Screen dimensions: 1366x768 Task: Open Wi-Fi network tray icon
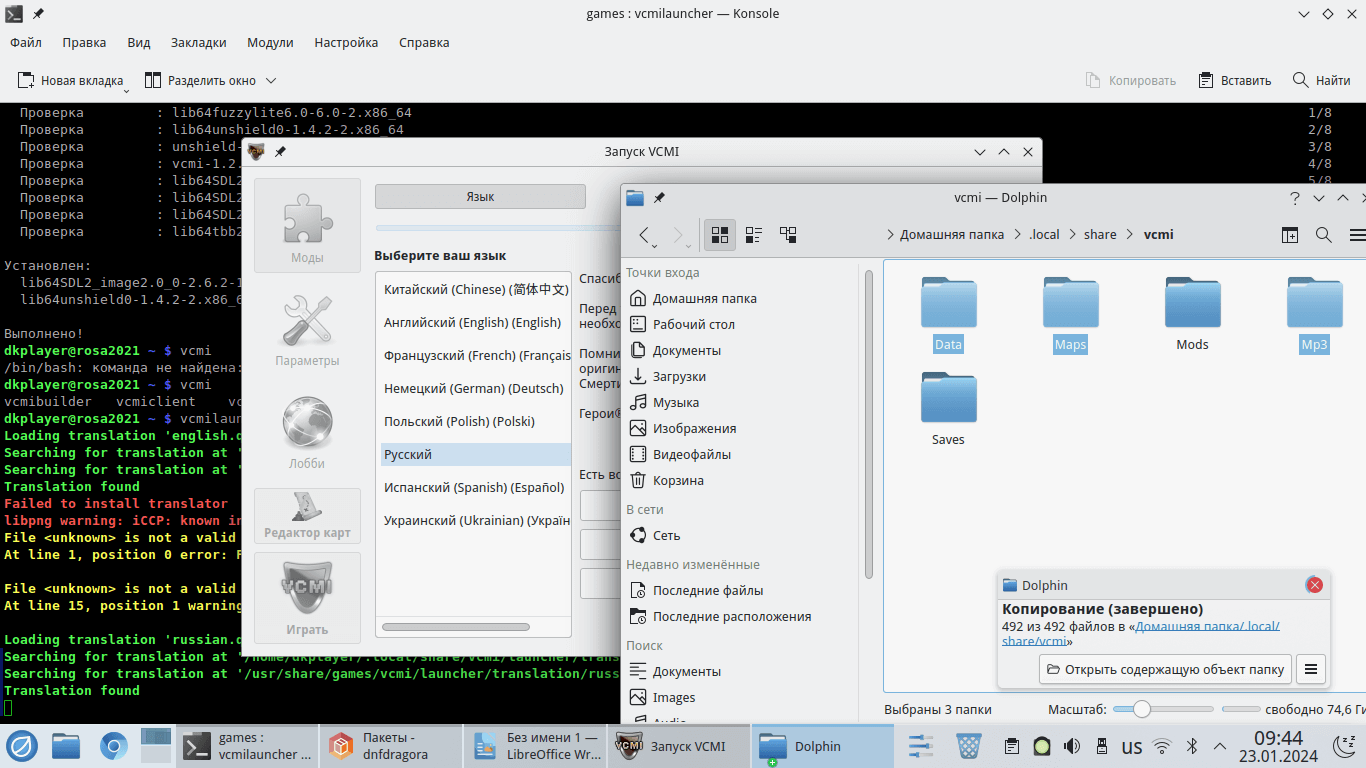pos(1162,746)
